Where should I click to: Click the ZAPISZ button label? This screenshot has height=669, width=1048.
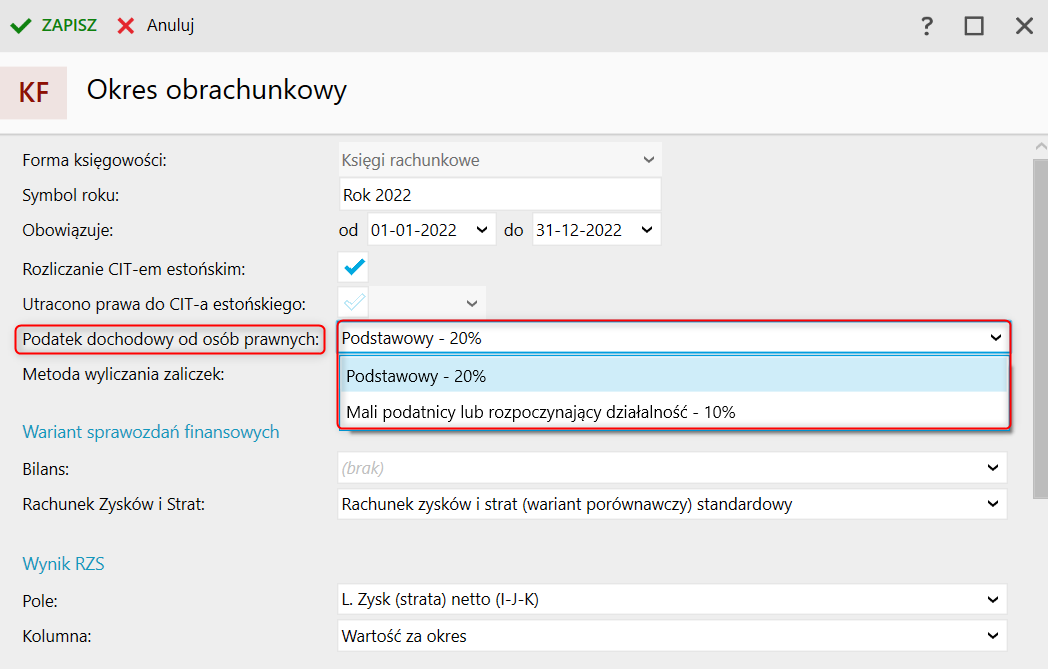tap(69, 26)
